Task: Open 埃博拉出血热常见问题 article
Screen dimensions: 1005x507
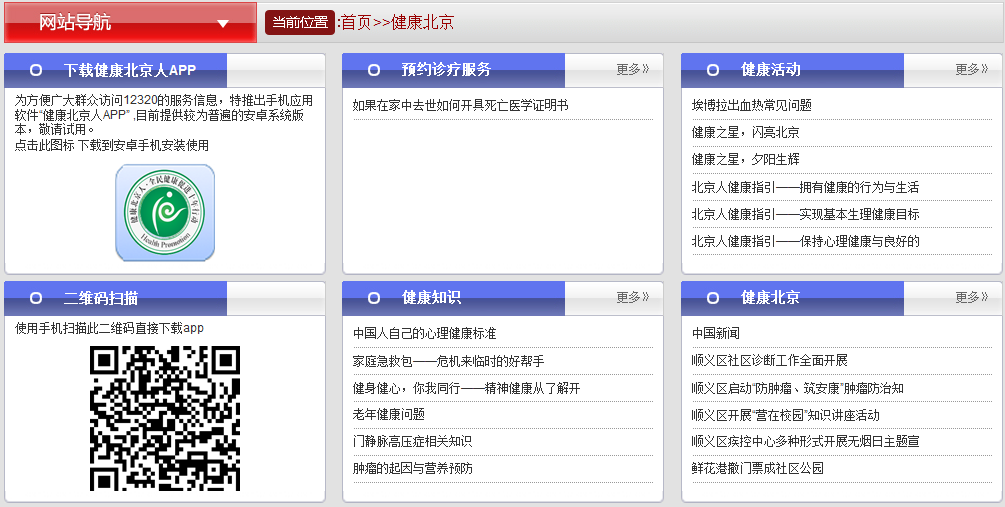Action: pyautogui.click(x=752, y=105)
